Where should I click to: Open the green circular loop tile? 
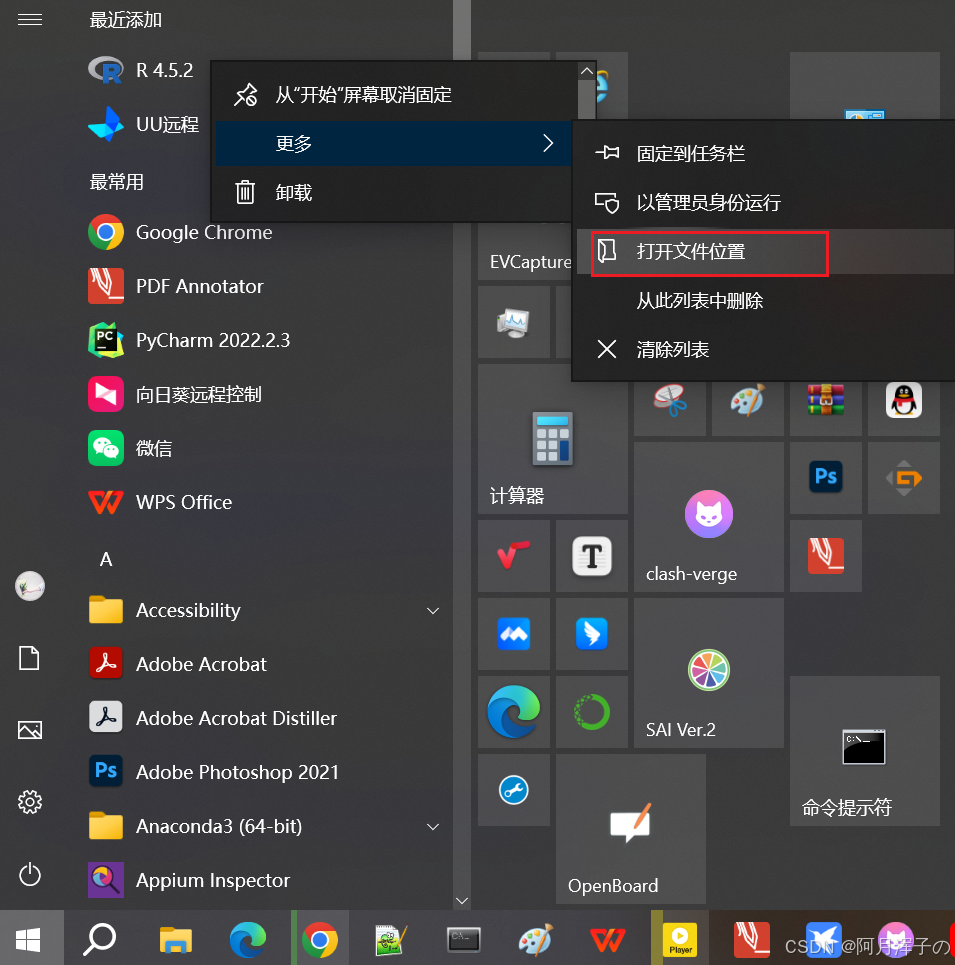(x=592, y=712)
